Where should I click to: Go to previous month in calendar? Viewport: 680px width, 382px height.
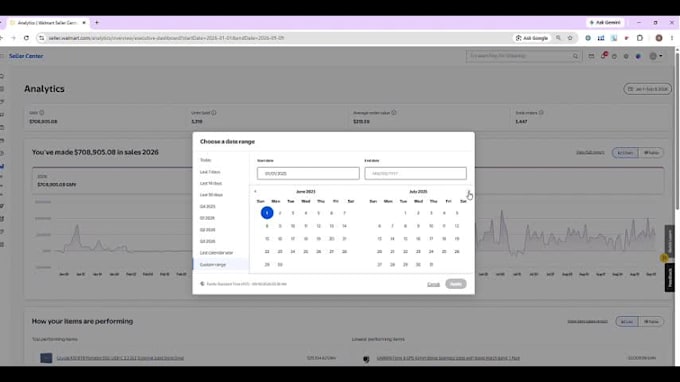pos(255,191)
